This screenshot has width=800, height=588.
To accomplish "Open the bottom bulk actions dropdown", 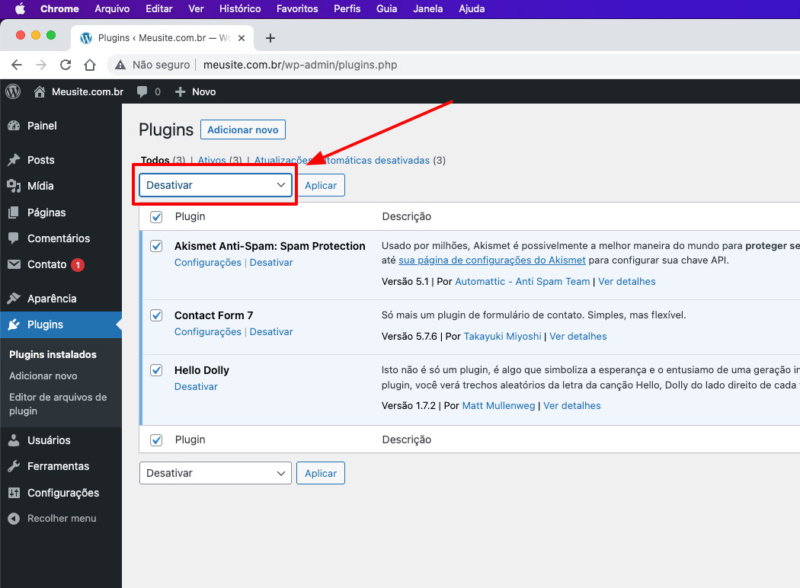I will click(x=214, y=472).
